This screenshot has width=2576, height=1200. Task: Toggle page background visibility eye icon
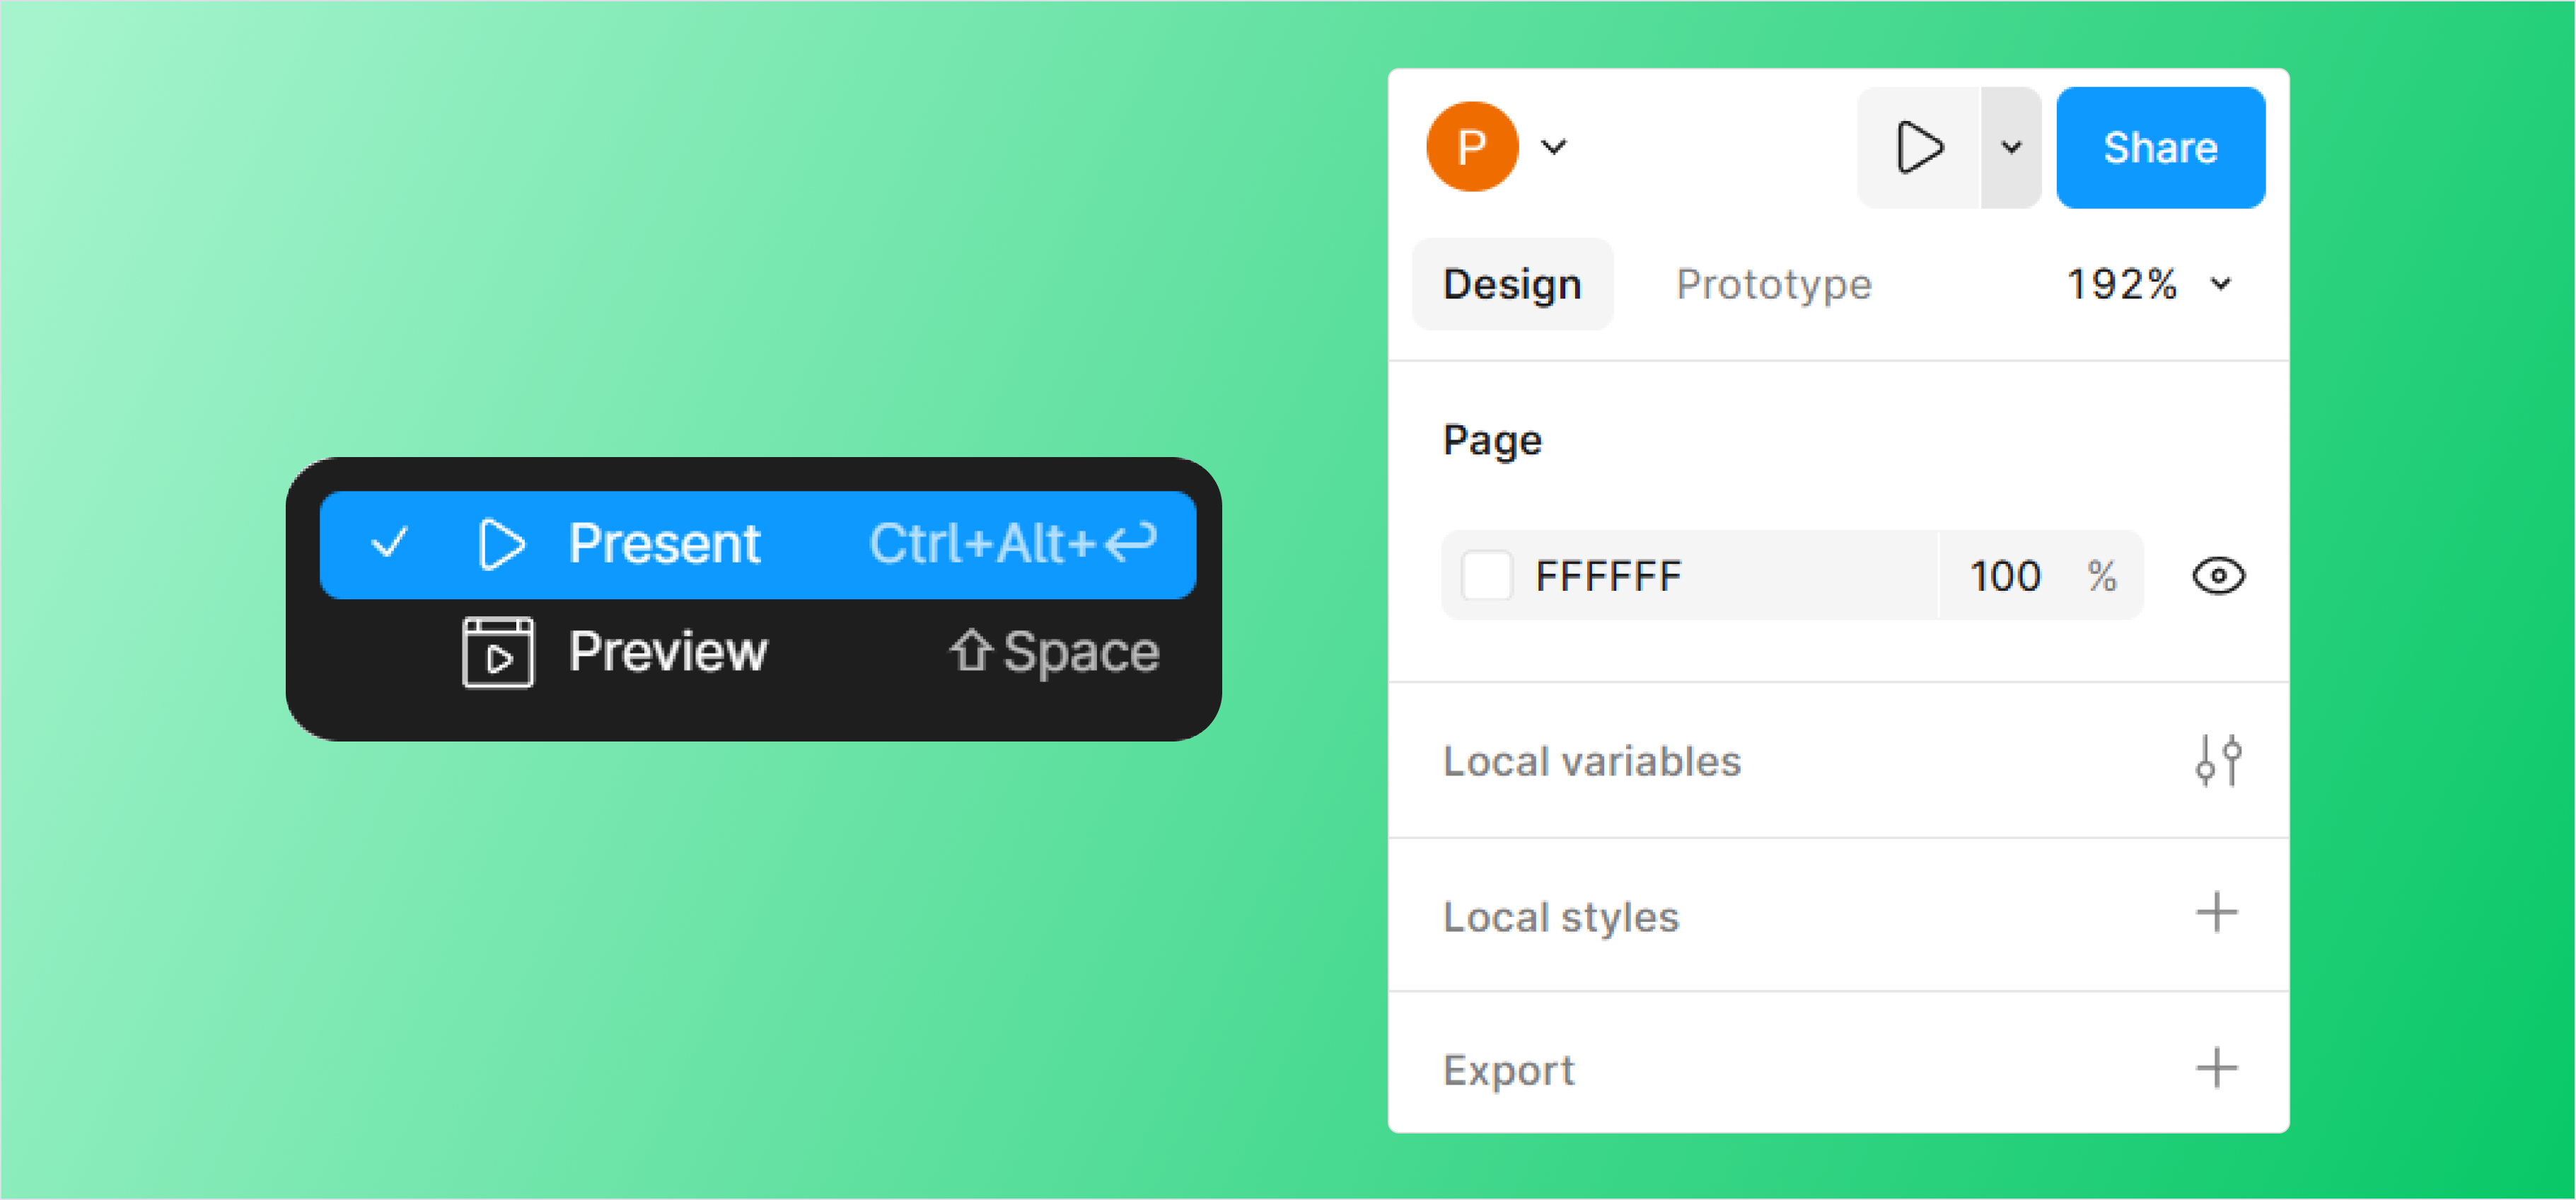click(x=2218, y=576)
